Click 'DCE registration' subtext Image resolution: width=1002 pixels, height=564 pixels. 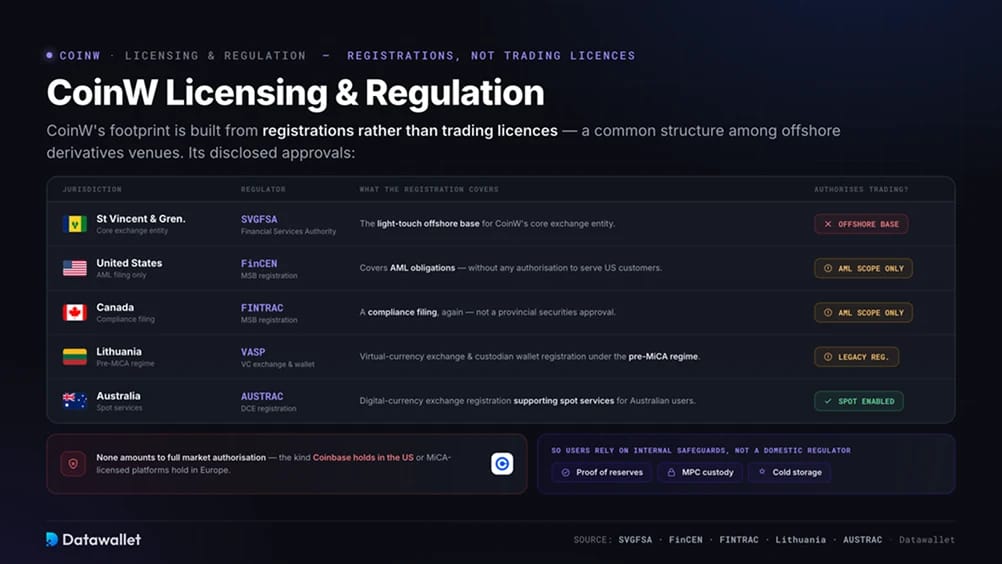[x=268, y=408]
